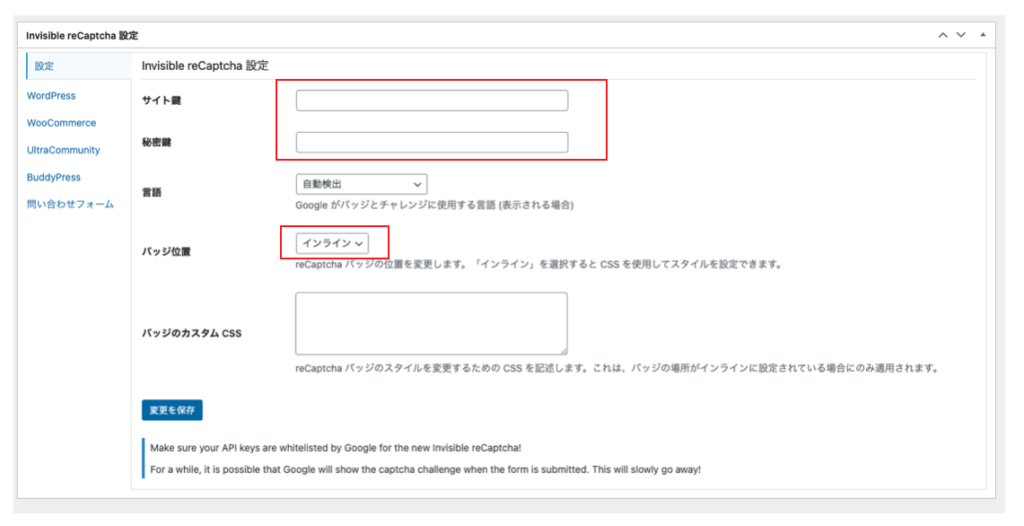
Task: Open the WooCommerce settings tab
Action: pos(61,123)
